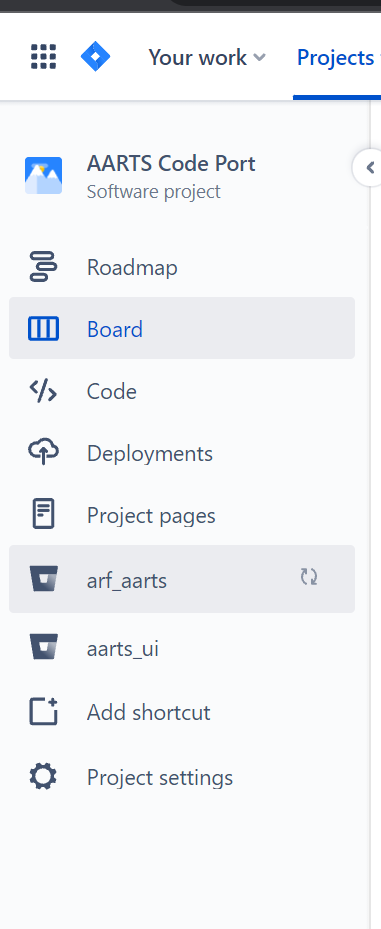Image resolution: width=381 pixels, height=929 pixels.
Task: Open the Roadmap icon in sidebar
Action: pyautogui.click(x=43, y=267)
